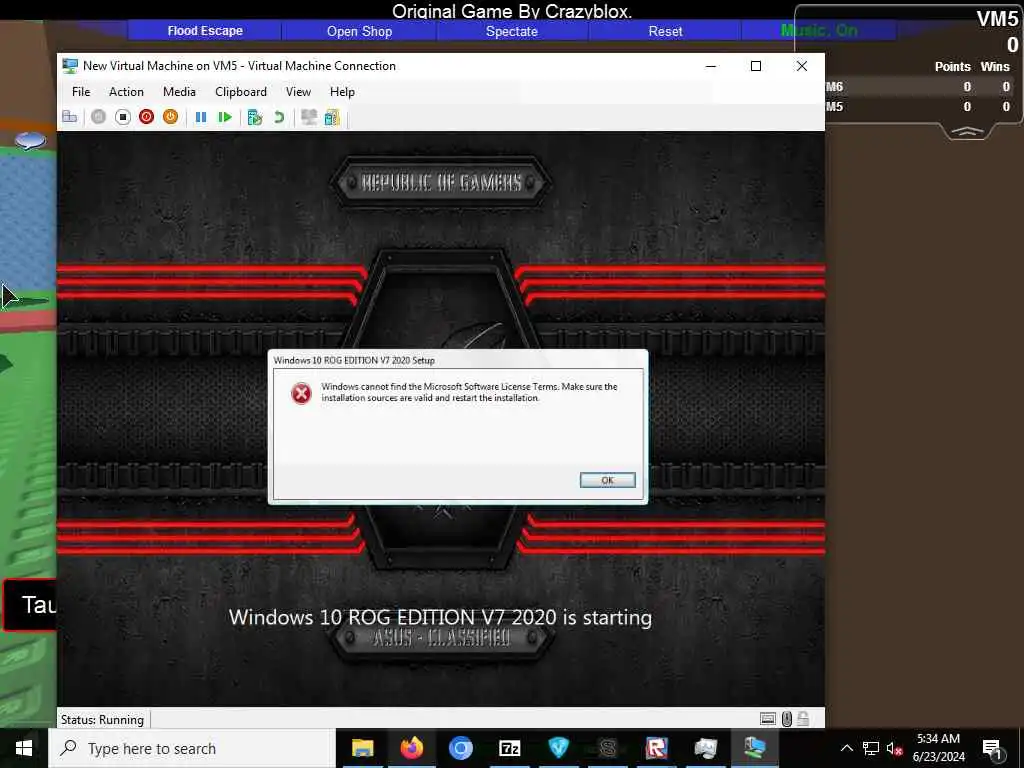Open the Action menu
Image resolution: width=1024 pixels, height=768 pixels.
126,91
